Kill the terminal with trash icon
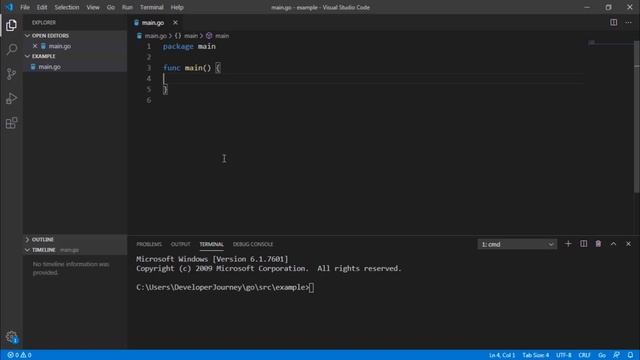640x360 pixels. coord(598,244)
